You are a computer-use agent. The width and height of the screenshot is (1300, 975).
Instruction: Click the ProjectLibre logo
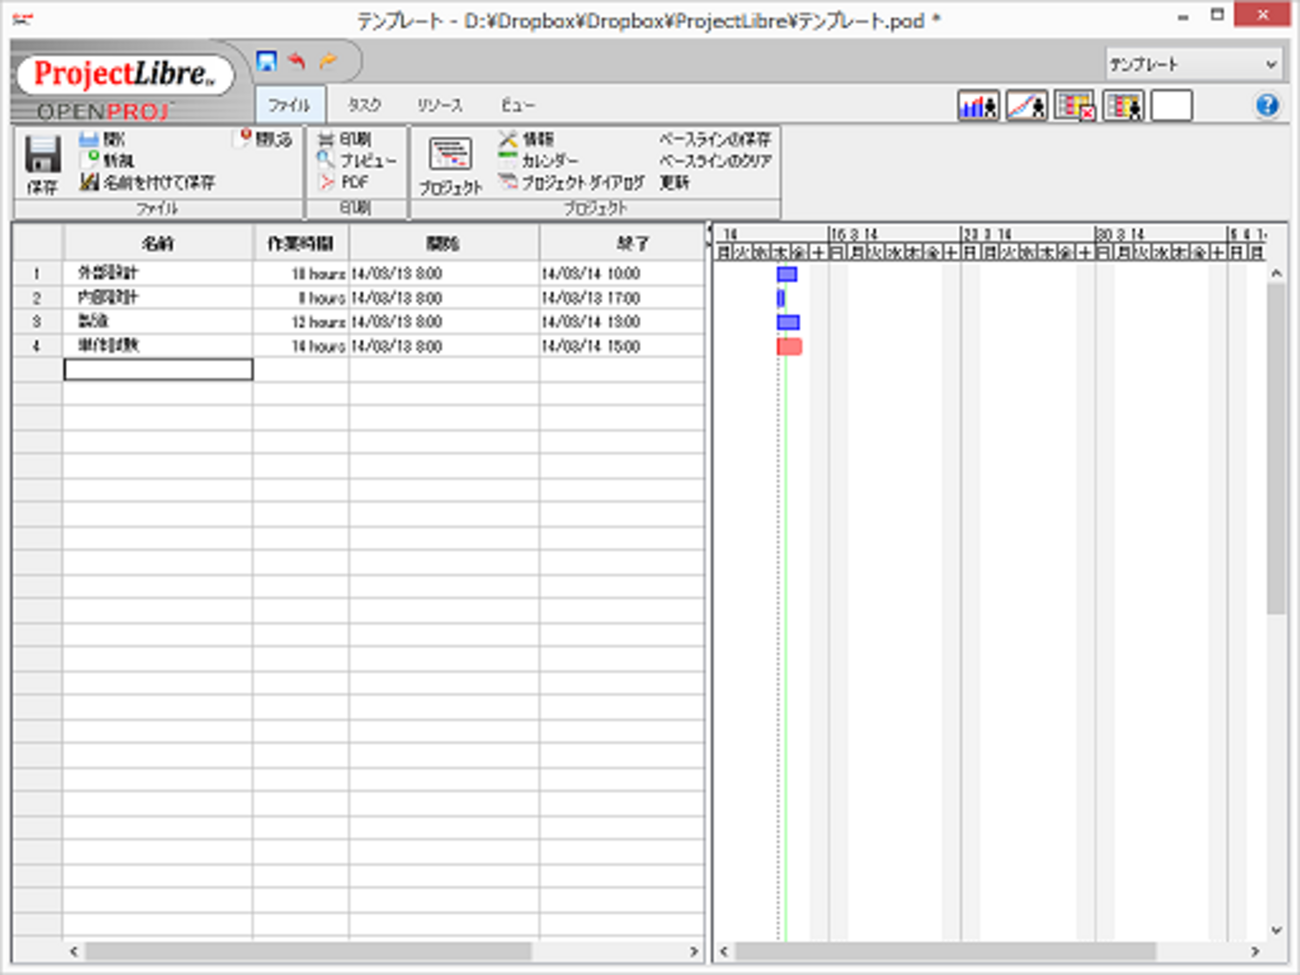[x=124, y=74]
